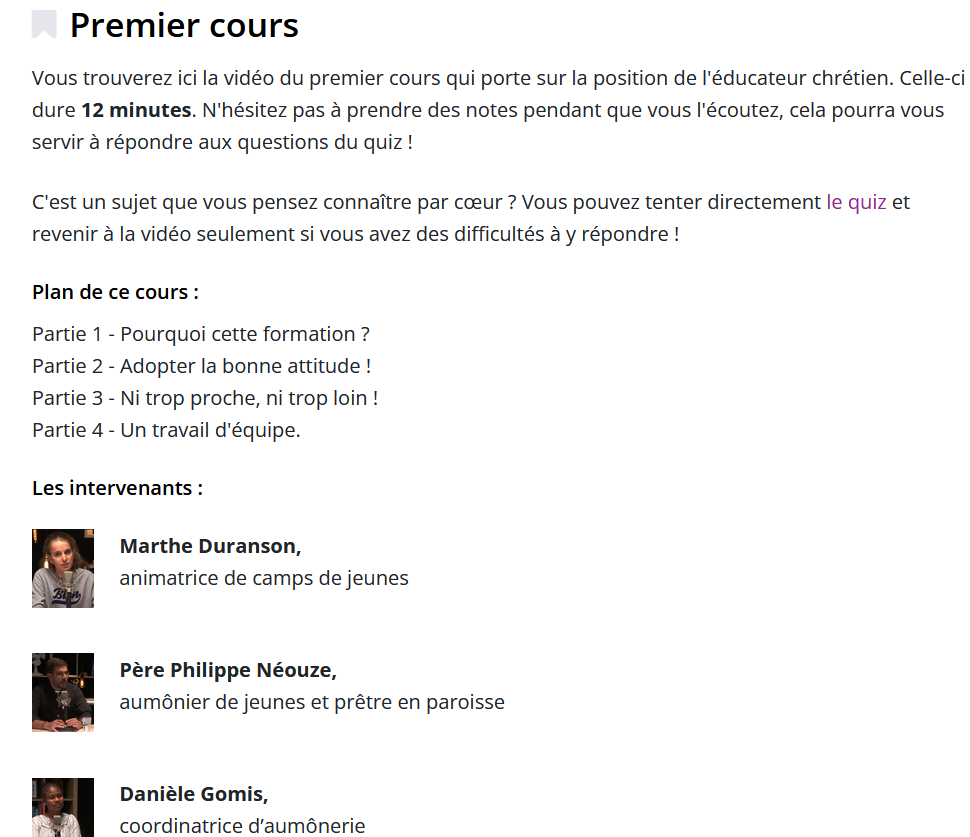Click the "coordinatrice d'aumônerie" description
Screen dimensions: 970x837
242,826
